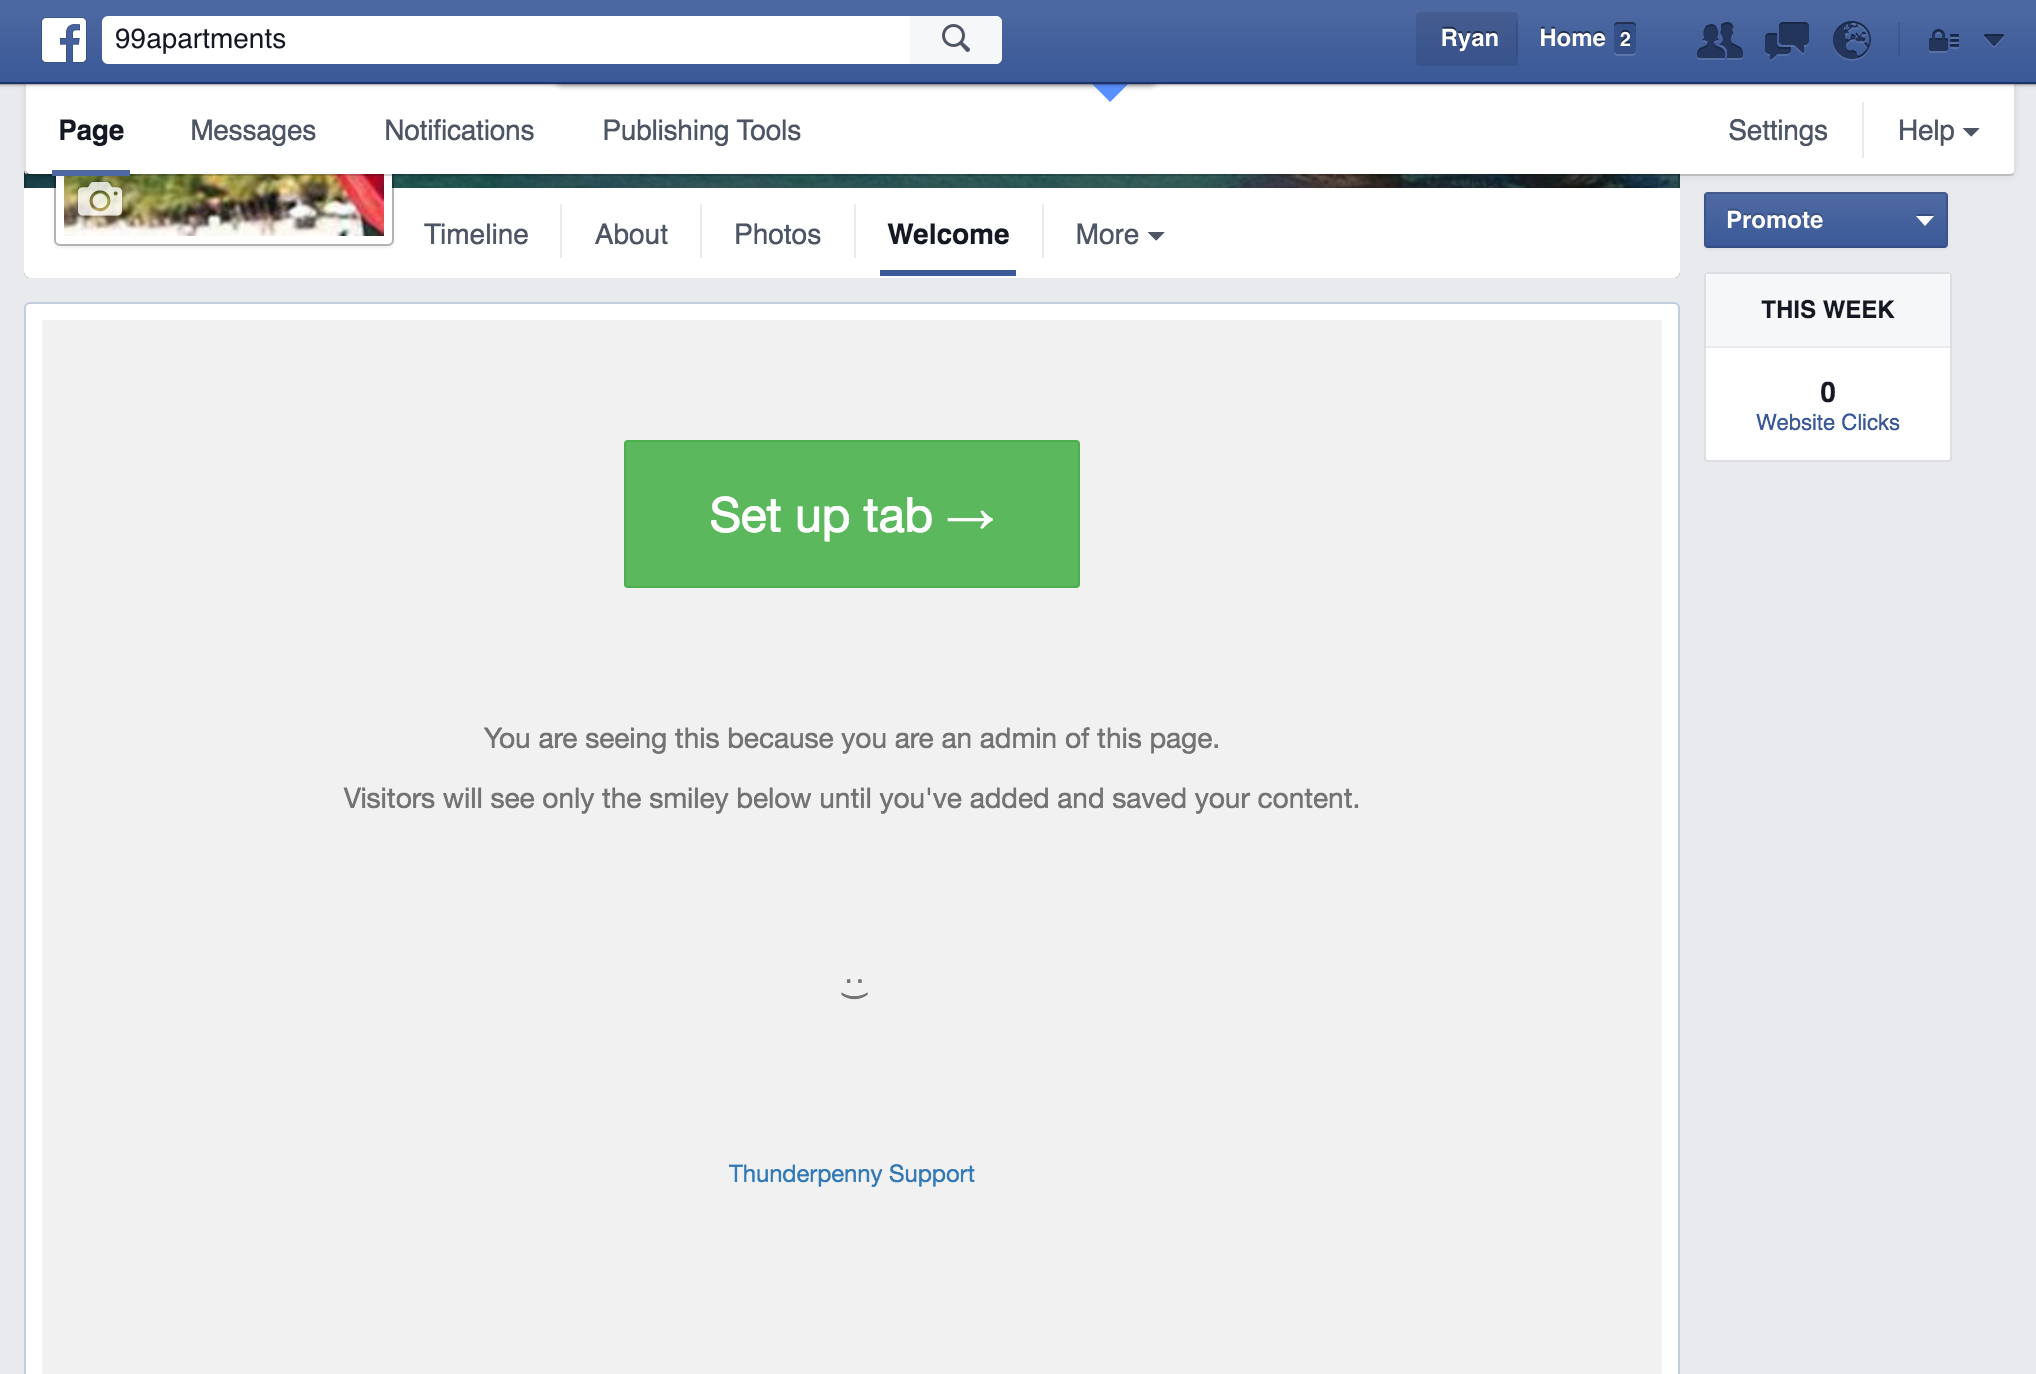Screen dimensions: 2036x1374
Task: Click the search magnifier icon
Action: 955,39
